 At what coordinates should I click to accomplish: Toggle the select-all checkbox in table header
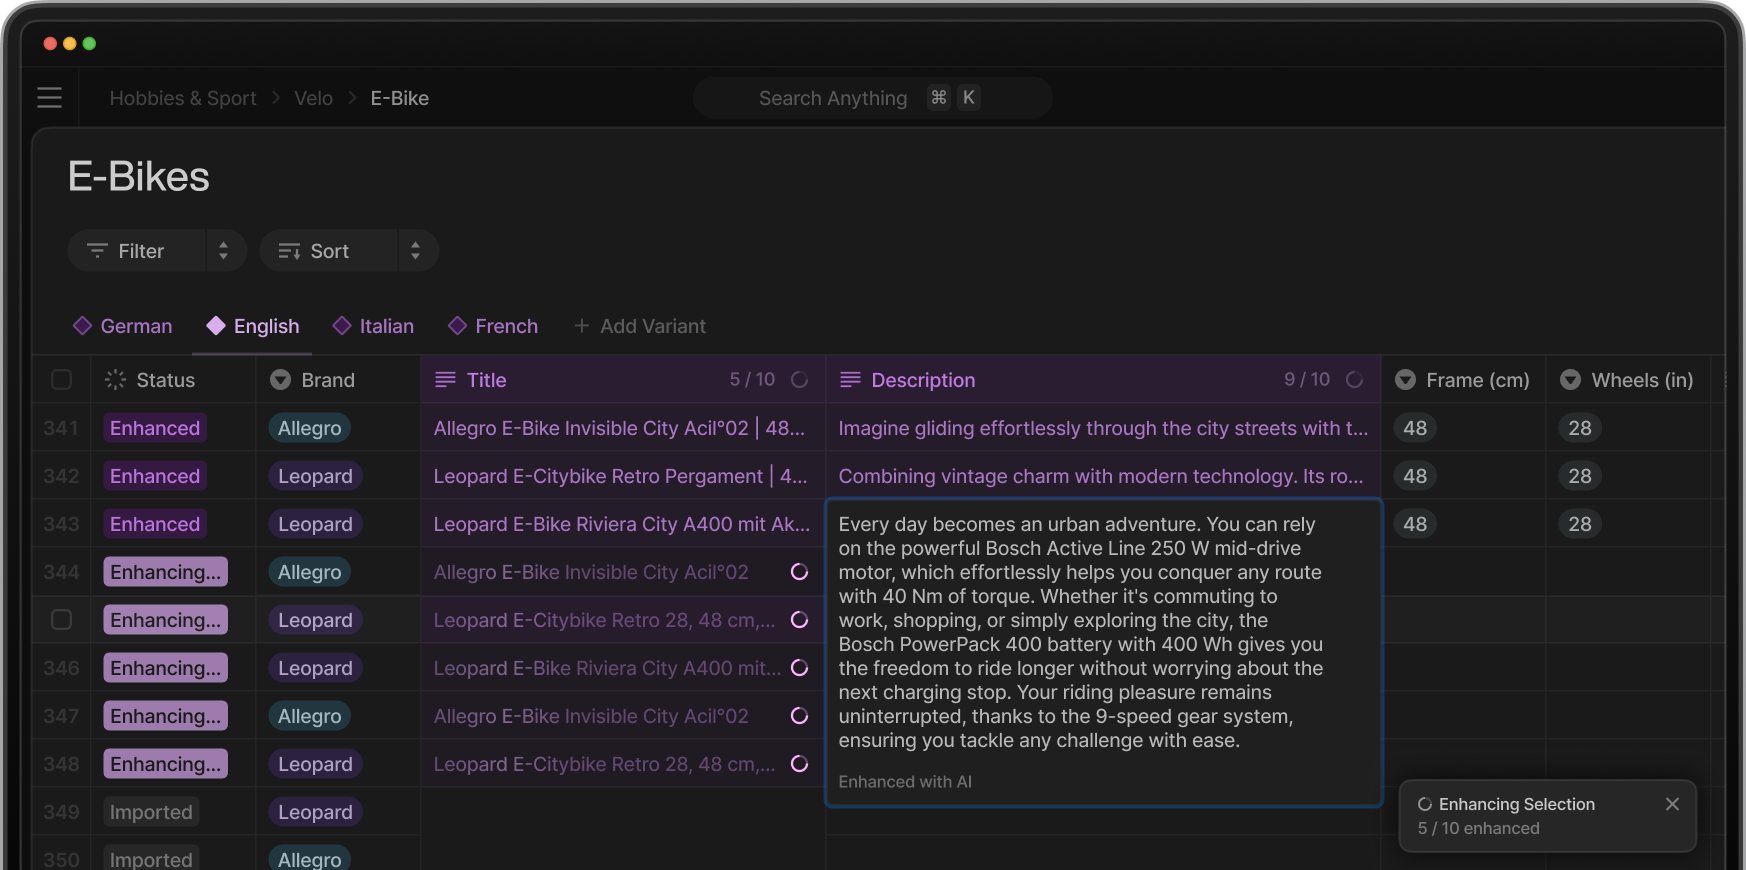pyautogui.click(x=62, y=380)
